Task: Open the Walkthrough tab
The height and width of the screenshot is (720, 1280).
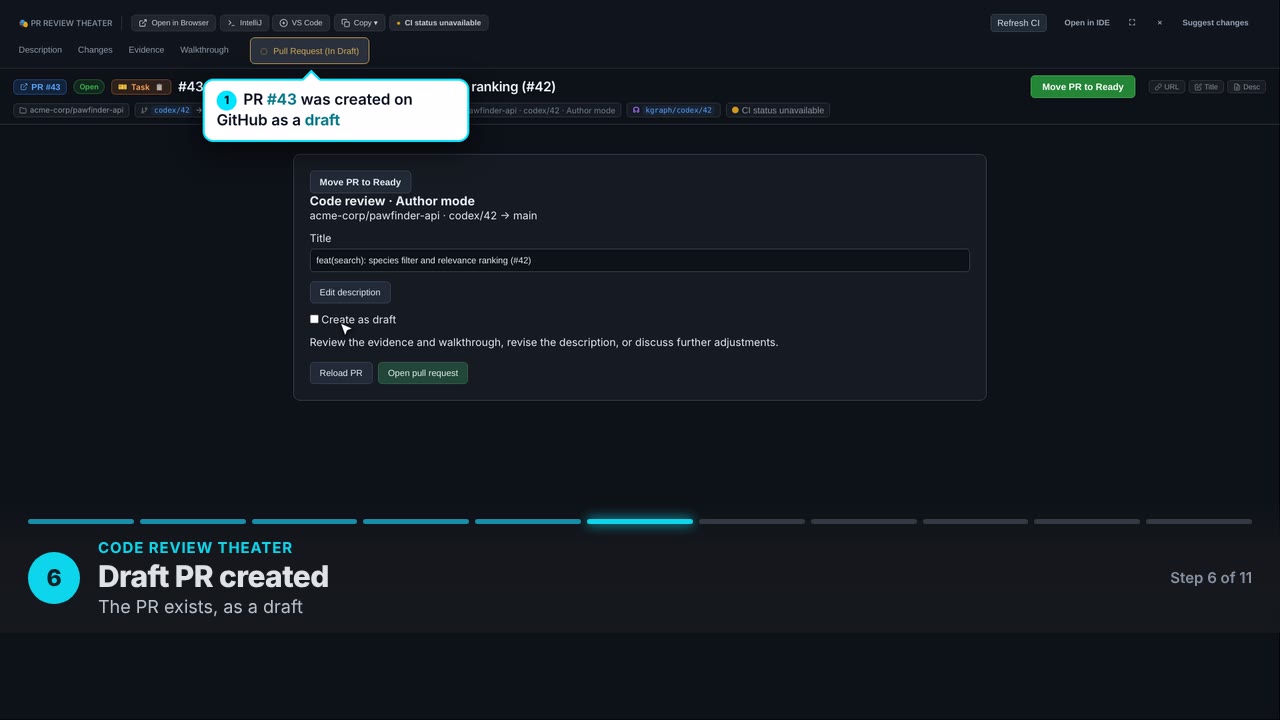Action: click(x=204, y=50)
